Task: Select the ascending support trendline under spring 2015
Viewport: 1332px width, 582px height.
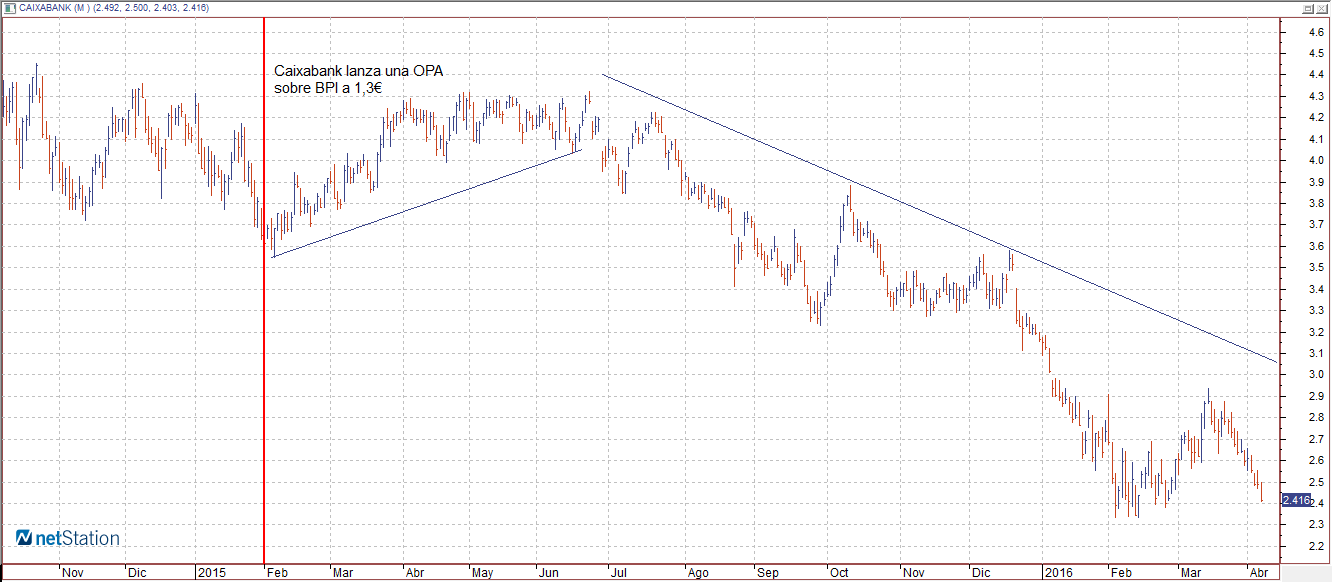Action: [x=425, y=204]
